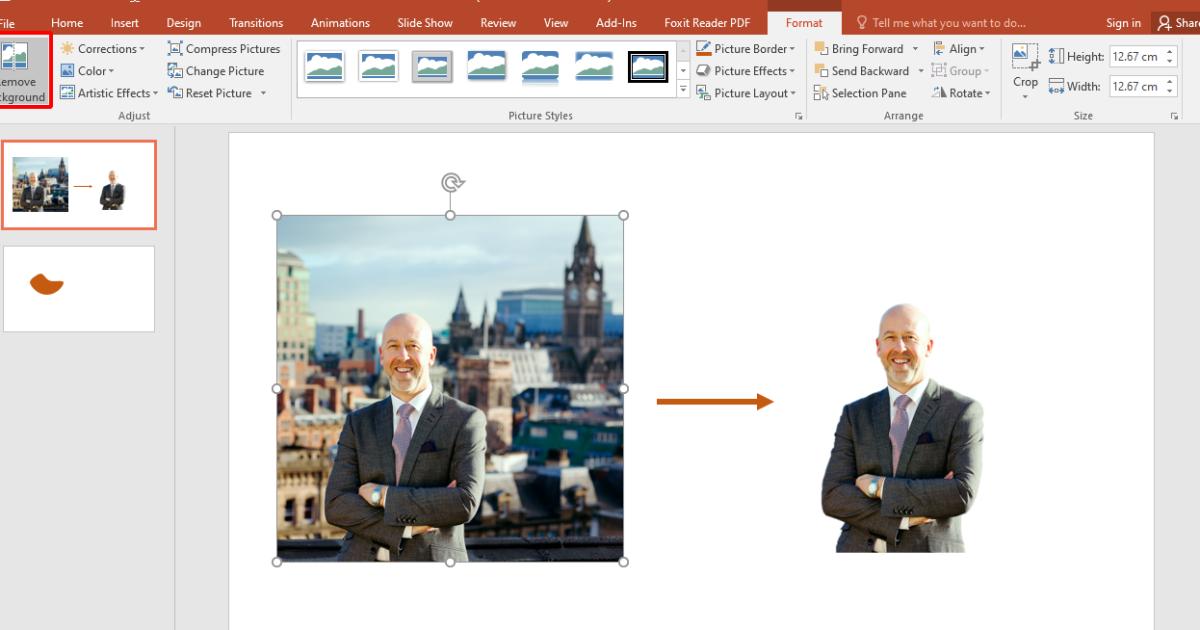Viewport: 1200px width, 630px height.
Task: Open the Corrections dropdown
Action: click(x=103, y=48)
